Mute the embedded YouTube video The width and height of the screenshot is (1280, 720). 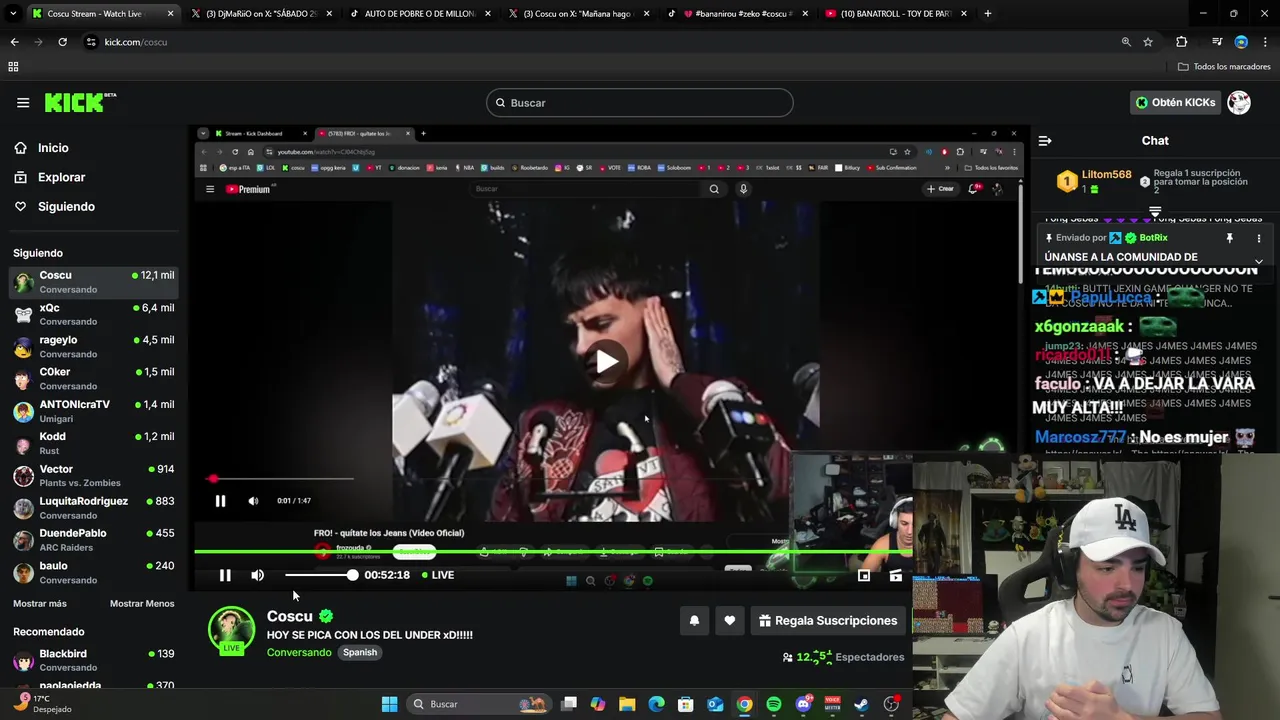253,501
